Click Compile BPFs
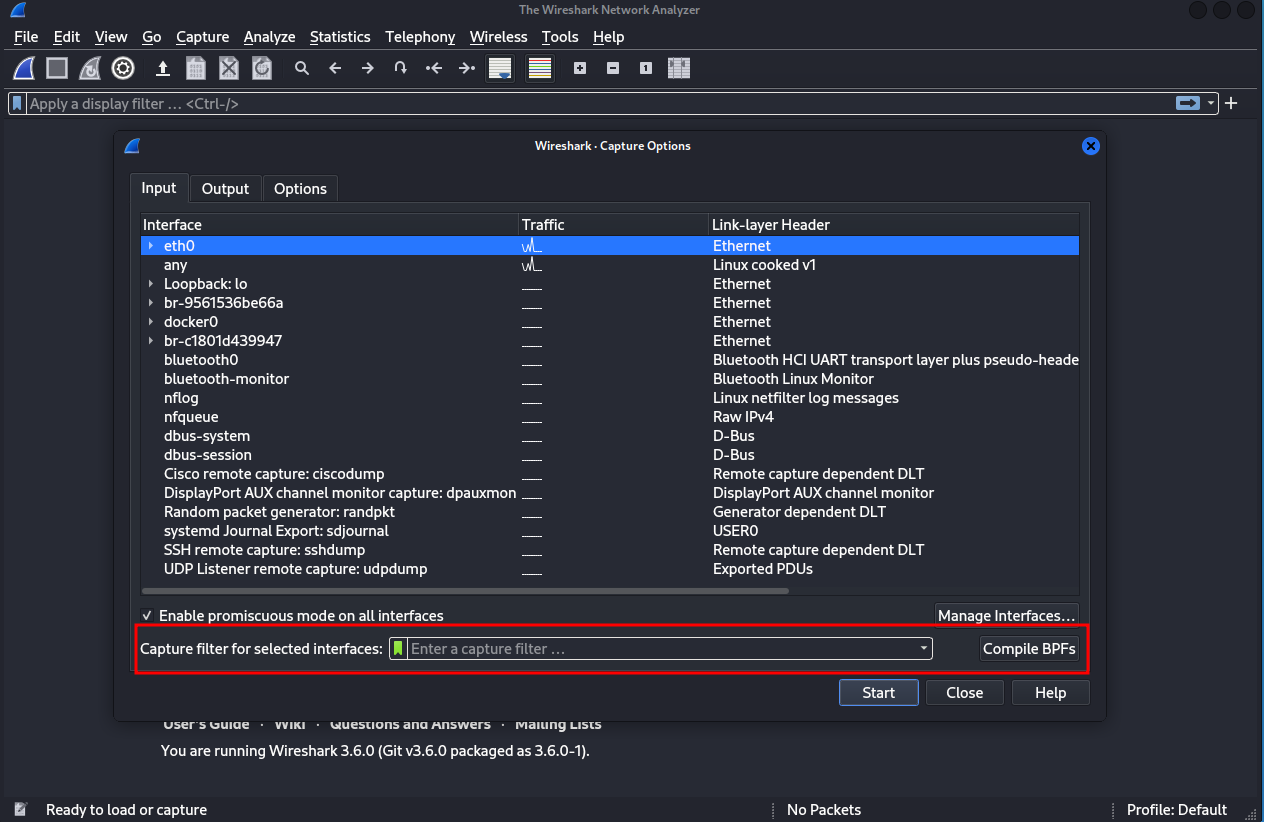 pyautogui.click(x=1029, y=649)
